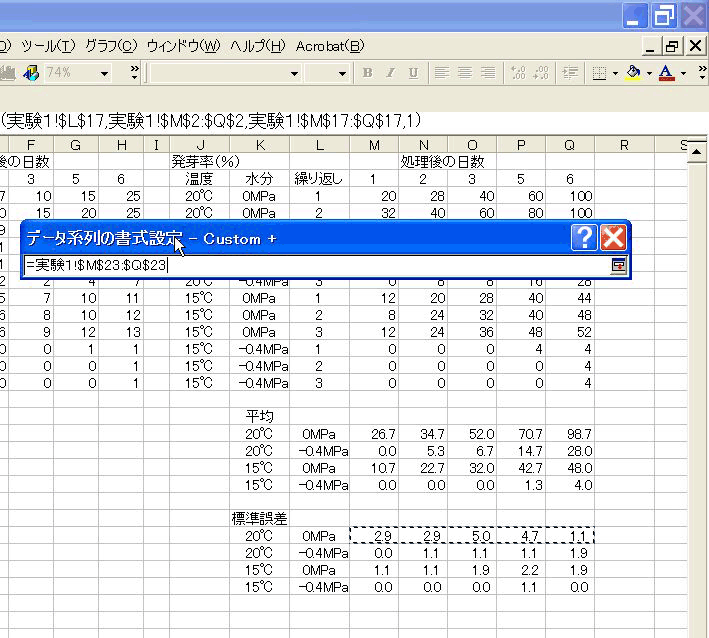The width and height of the screenshot is (709, 638).
Task: Click the increase decimal icon
Action: coord(518,73)
